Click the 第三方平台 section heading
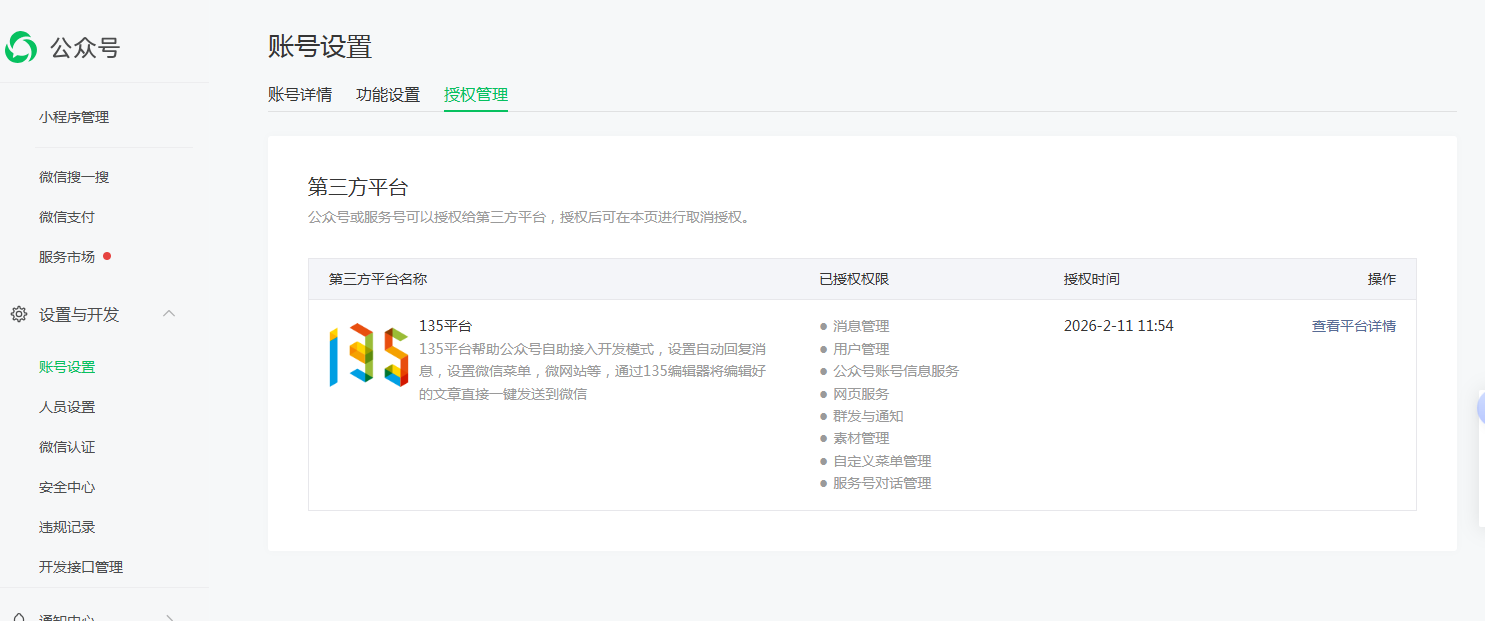The image size is (1485, 621). pyautogui.click(x=358, y=187)
